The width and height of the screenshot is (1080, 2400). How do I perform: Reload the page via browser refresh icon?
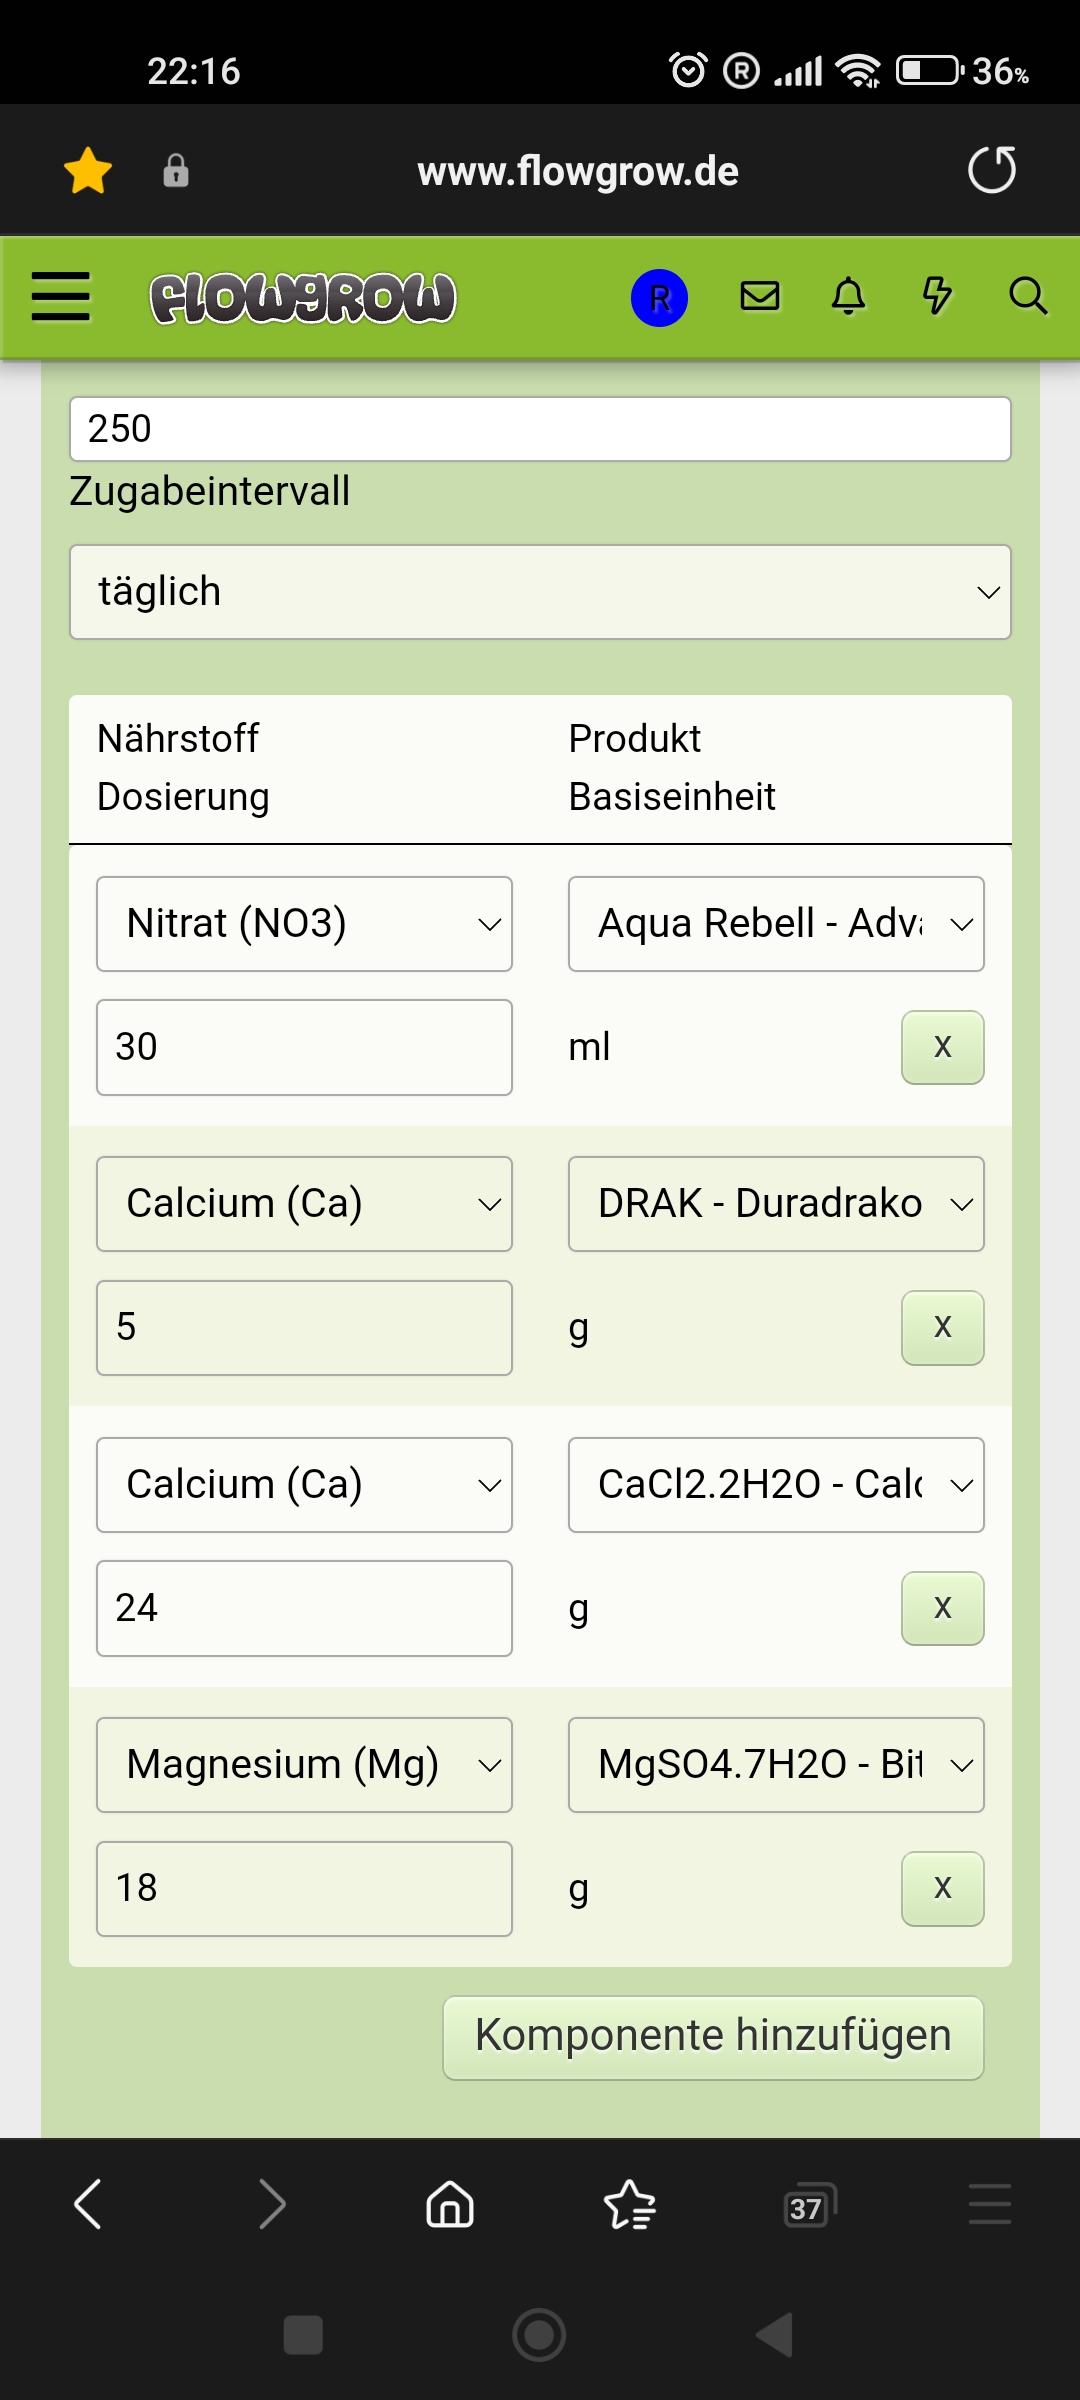(991, 170)
